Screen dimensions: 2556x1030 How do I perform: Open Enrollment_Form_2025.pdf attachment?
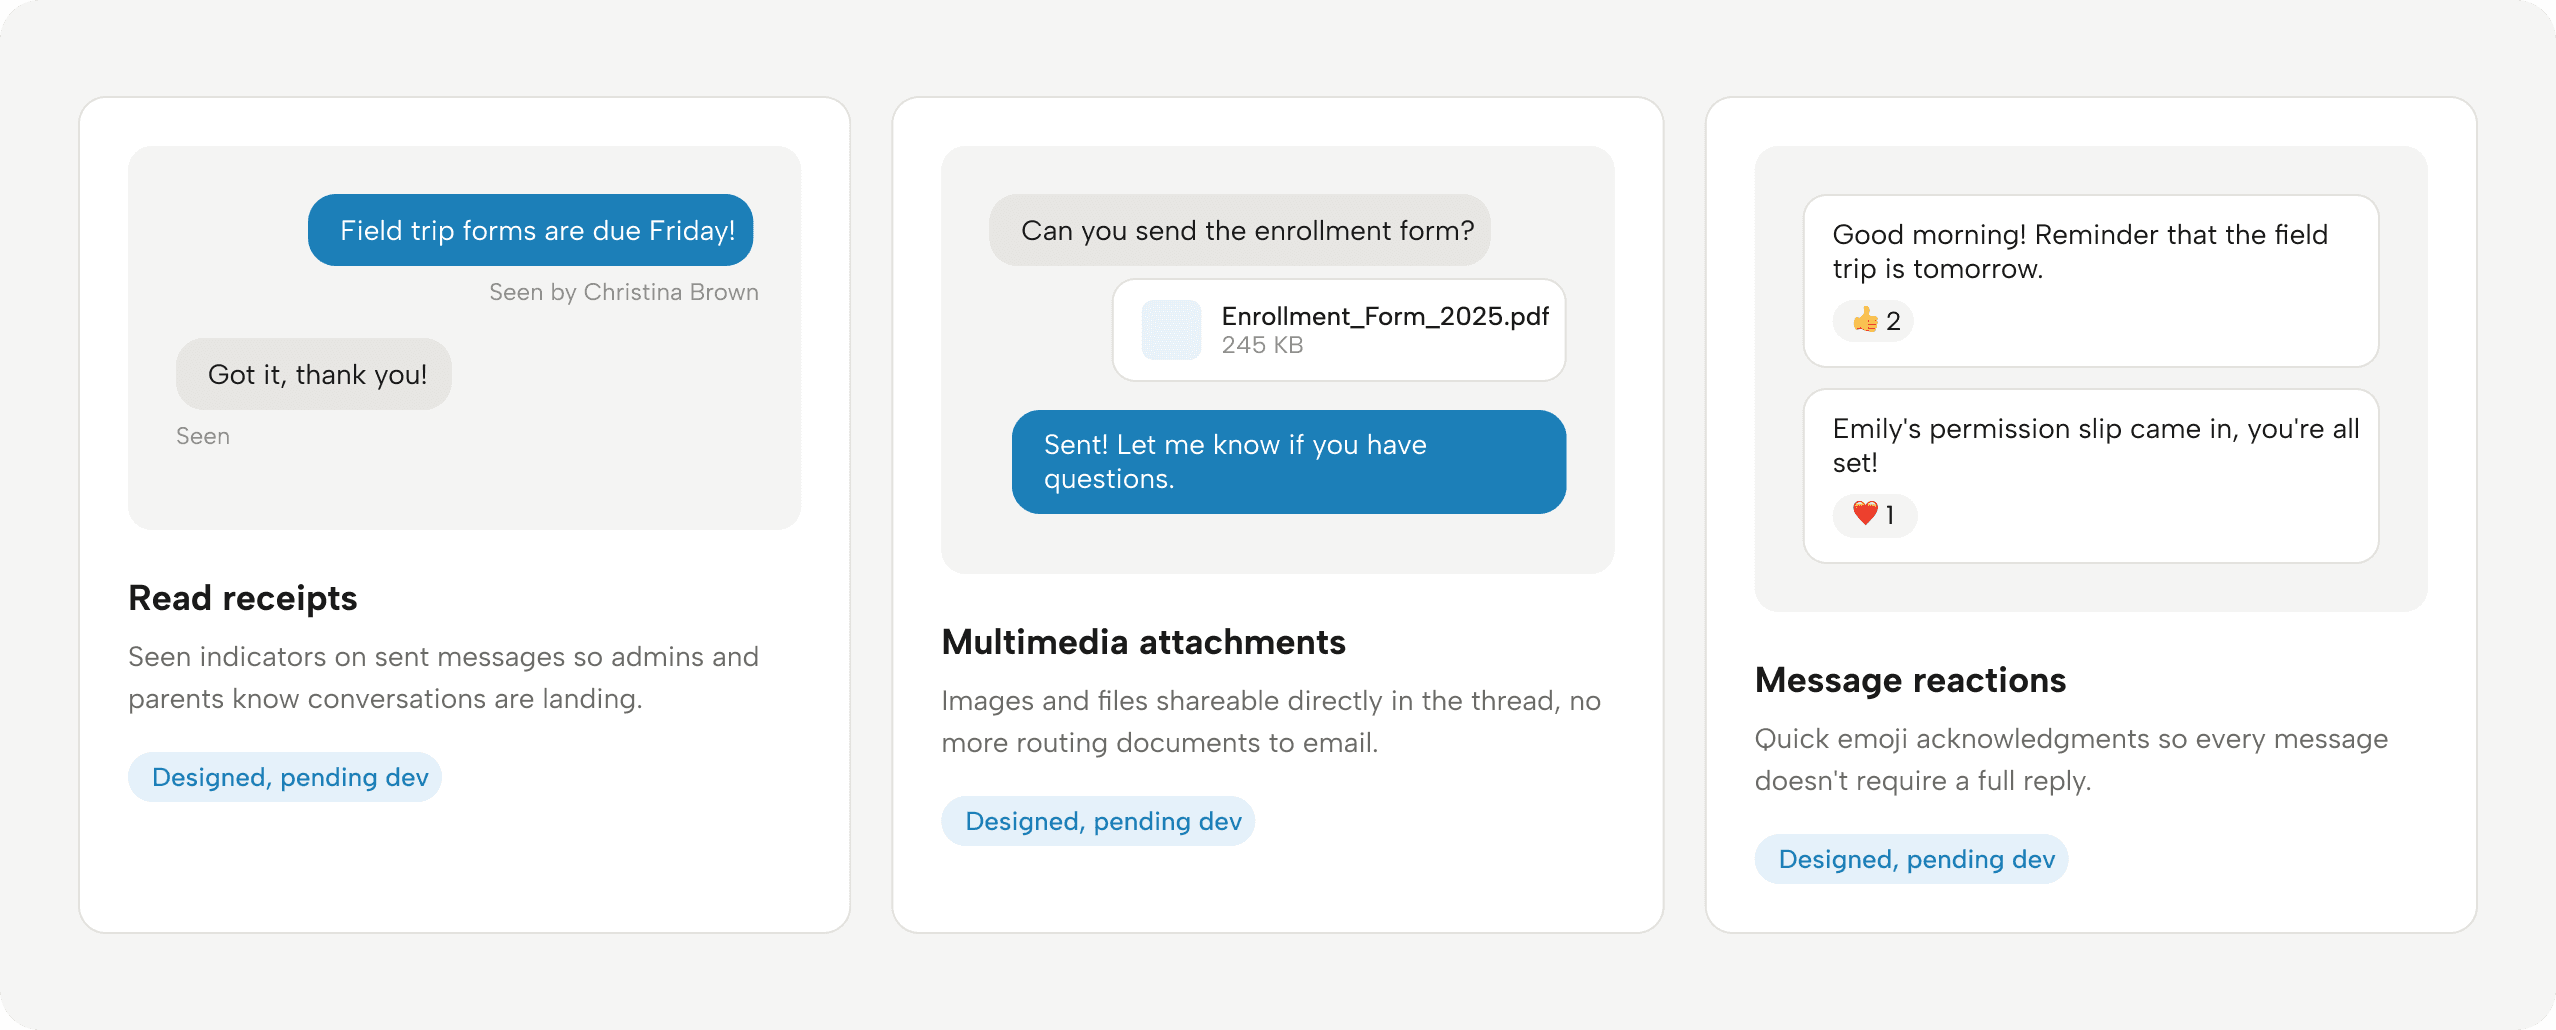(x=1339, y=330)
